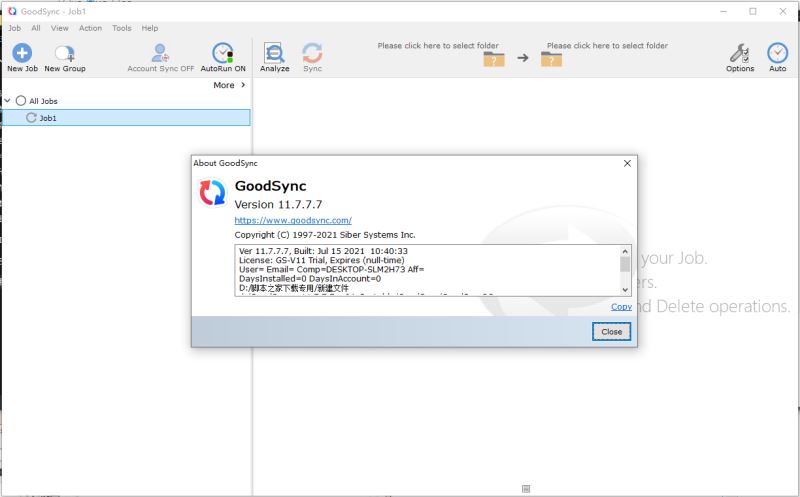Select the left folder icon

coord(494,59)
